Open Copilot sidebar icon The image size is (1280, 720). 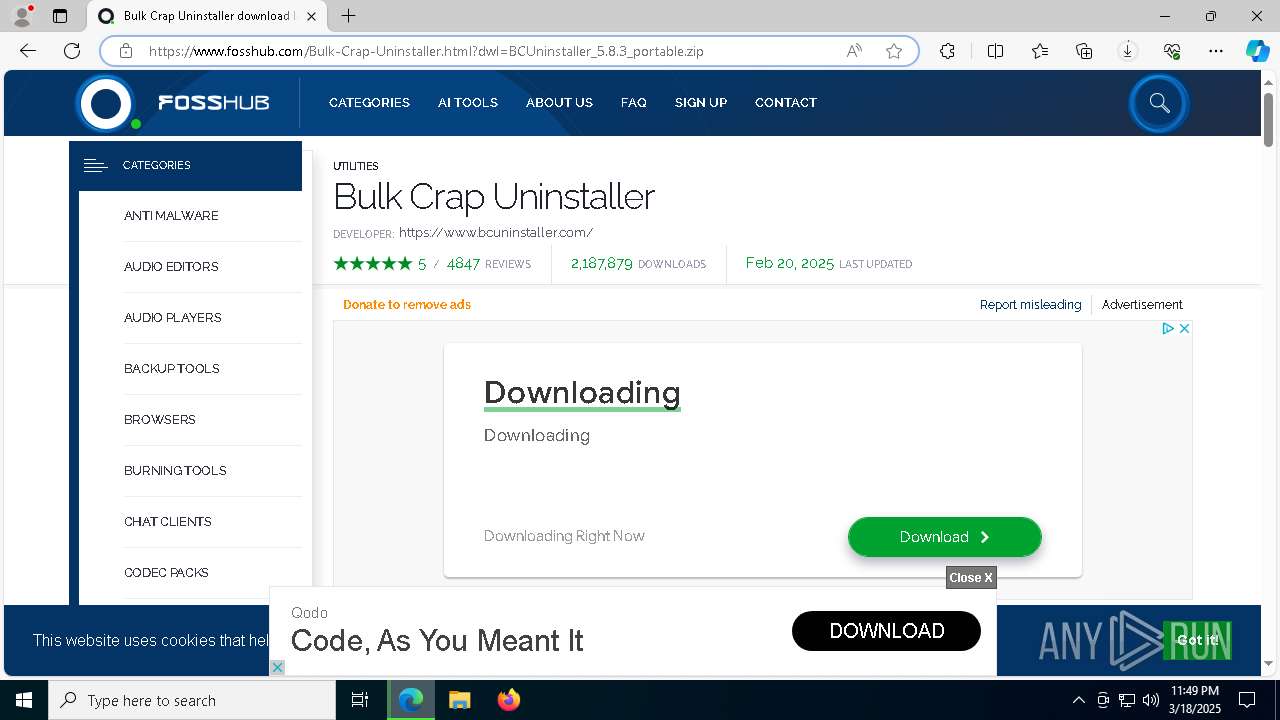tap(1258, 51)
